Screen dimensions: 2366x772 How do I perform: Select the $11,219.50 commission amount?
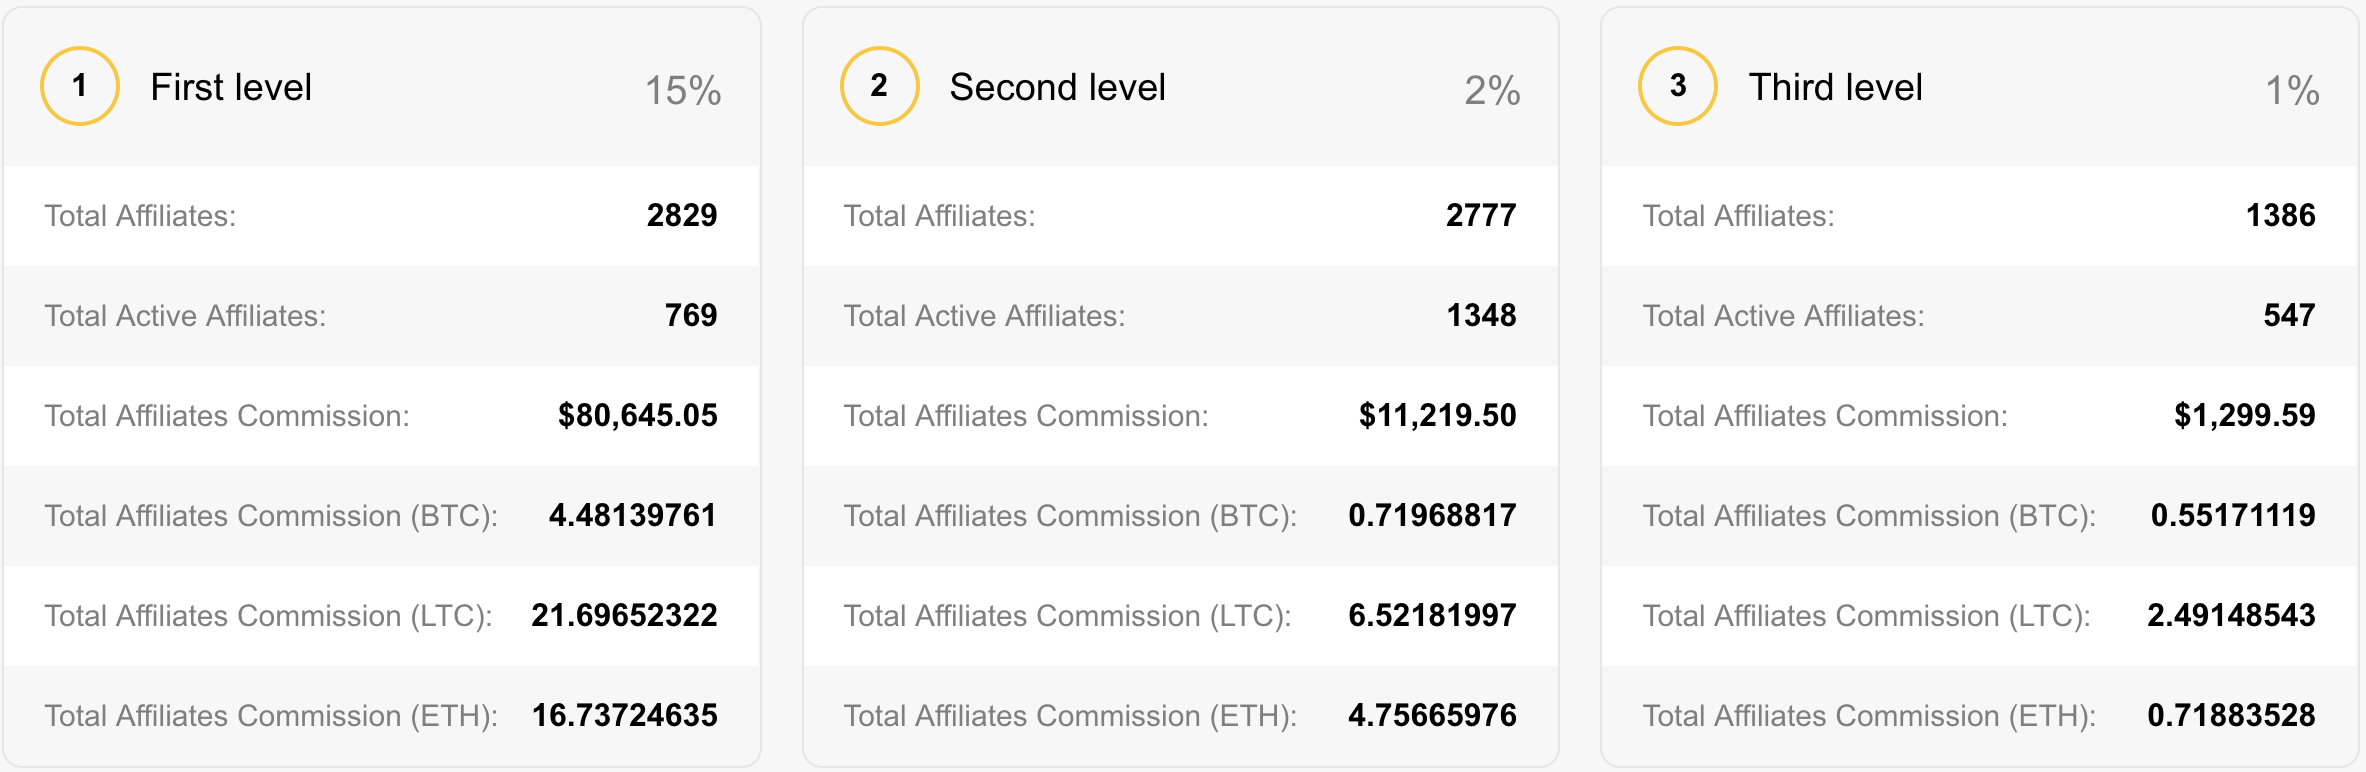(1437, 415)
